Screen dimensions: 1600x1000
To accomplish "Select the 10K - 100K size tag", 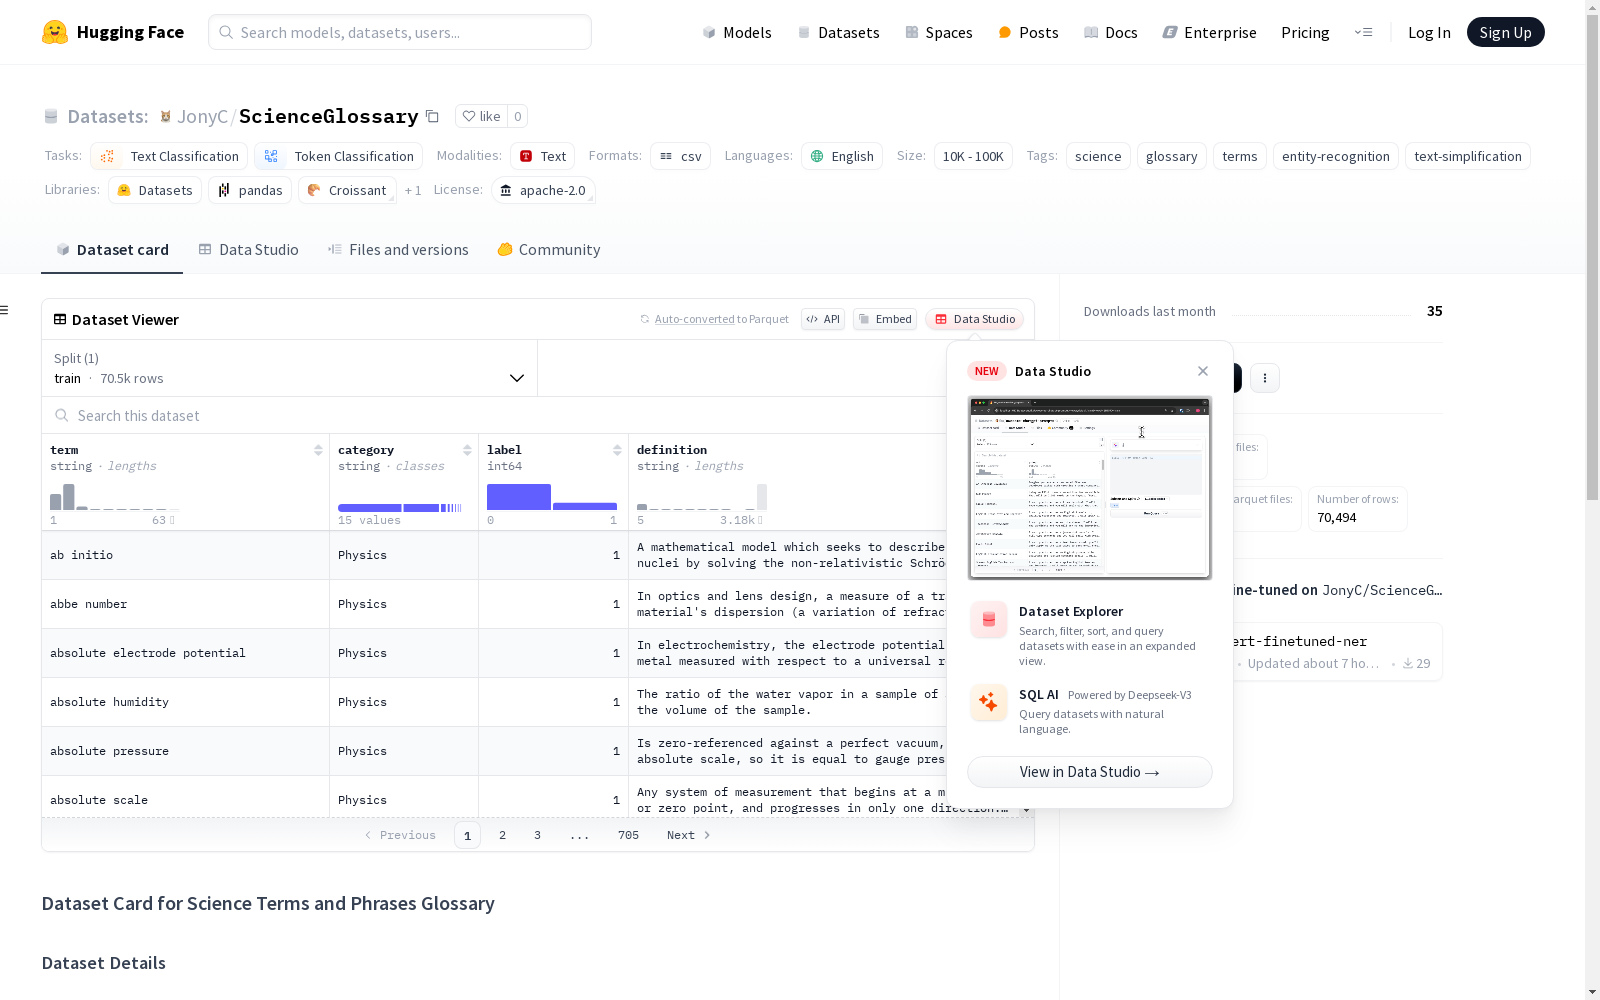I will (973, 156).
